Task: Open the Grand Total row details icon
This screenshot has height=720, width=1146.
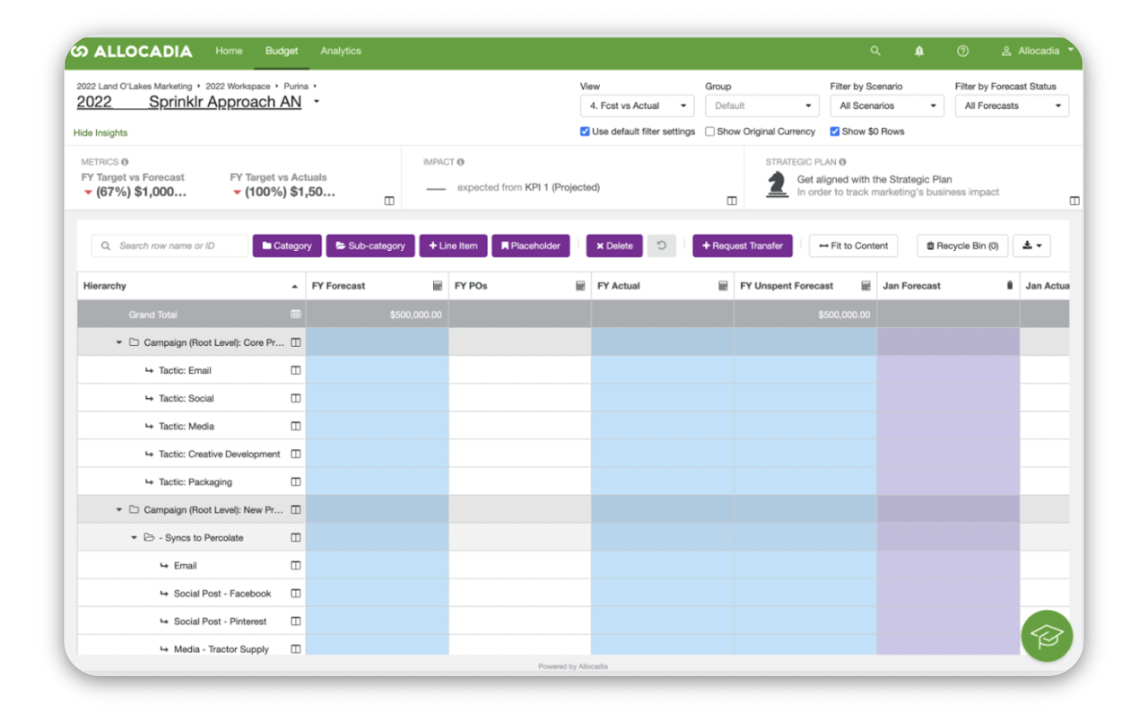Action: pyautogui.click(x=295, y=314)
